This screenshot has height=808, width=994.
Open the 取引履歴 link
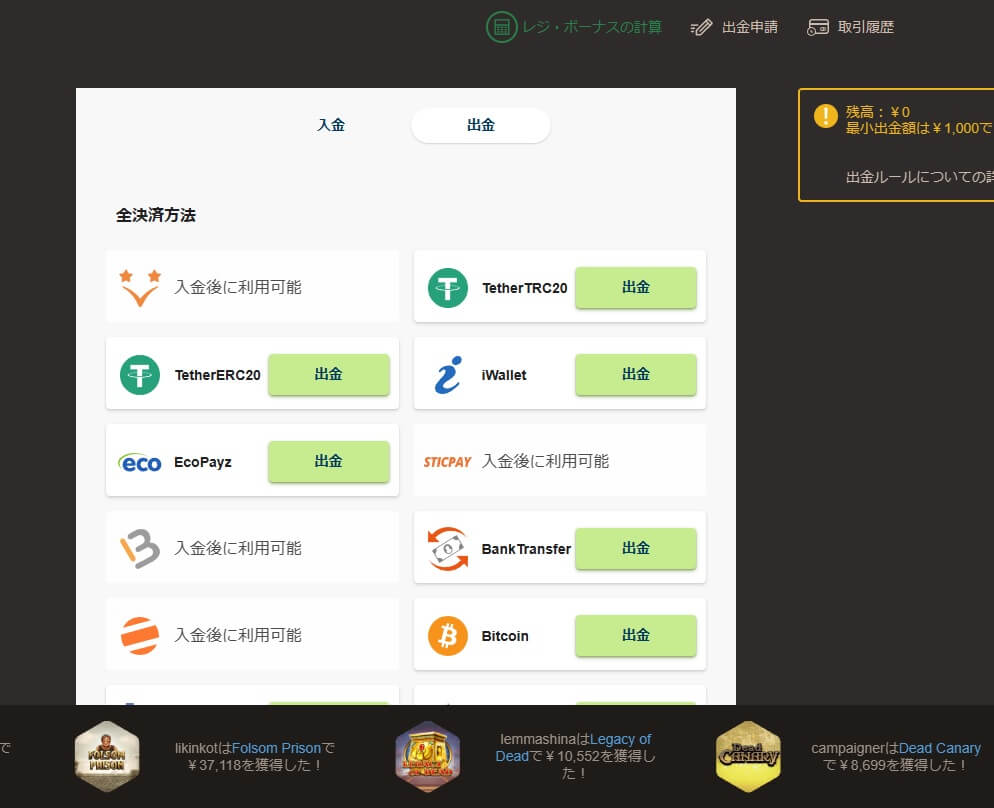point(865,27)
